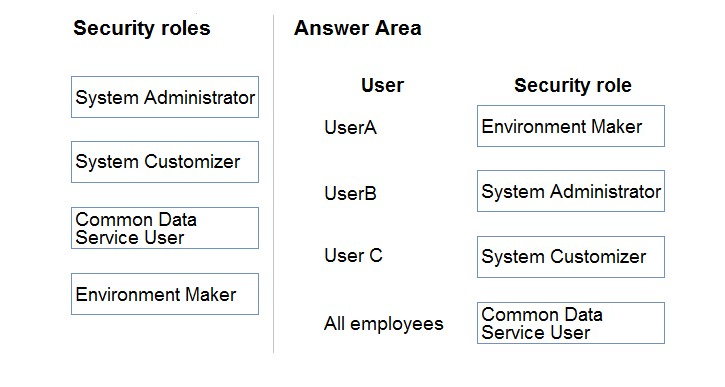
Task: Click the Security roles heading
Action: [141, 28]
